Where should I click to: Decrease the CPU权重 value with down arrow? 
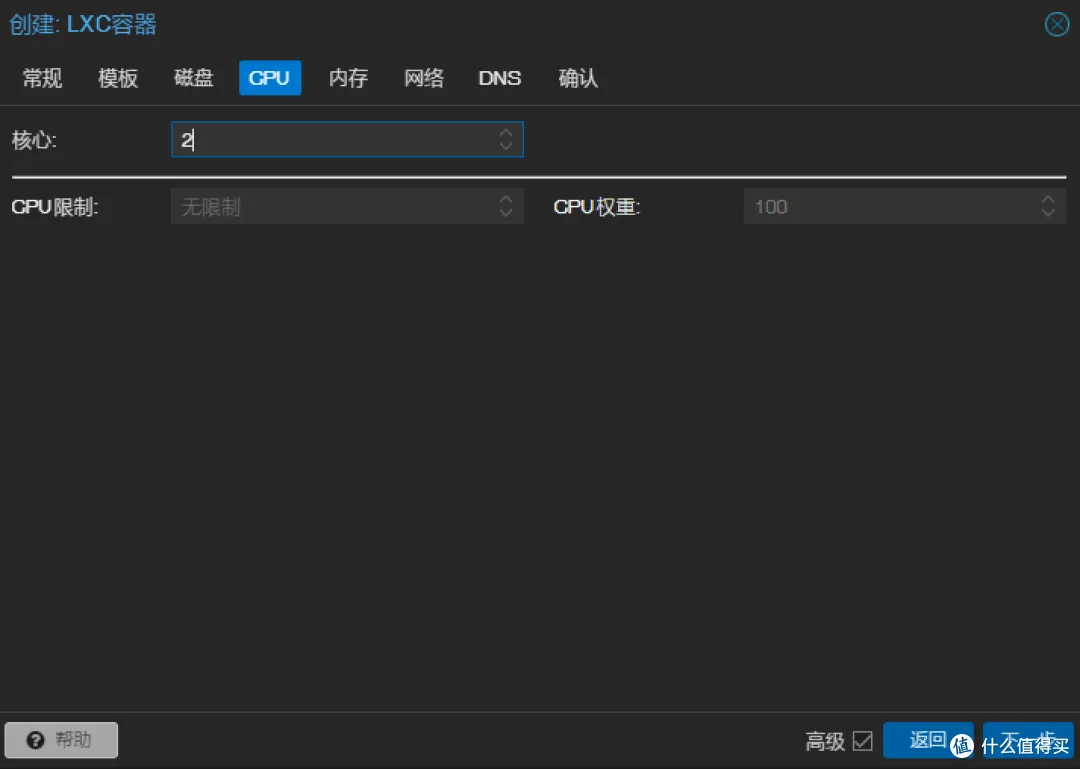tap(1048, 213)
